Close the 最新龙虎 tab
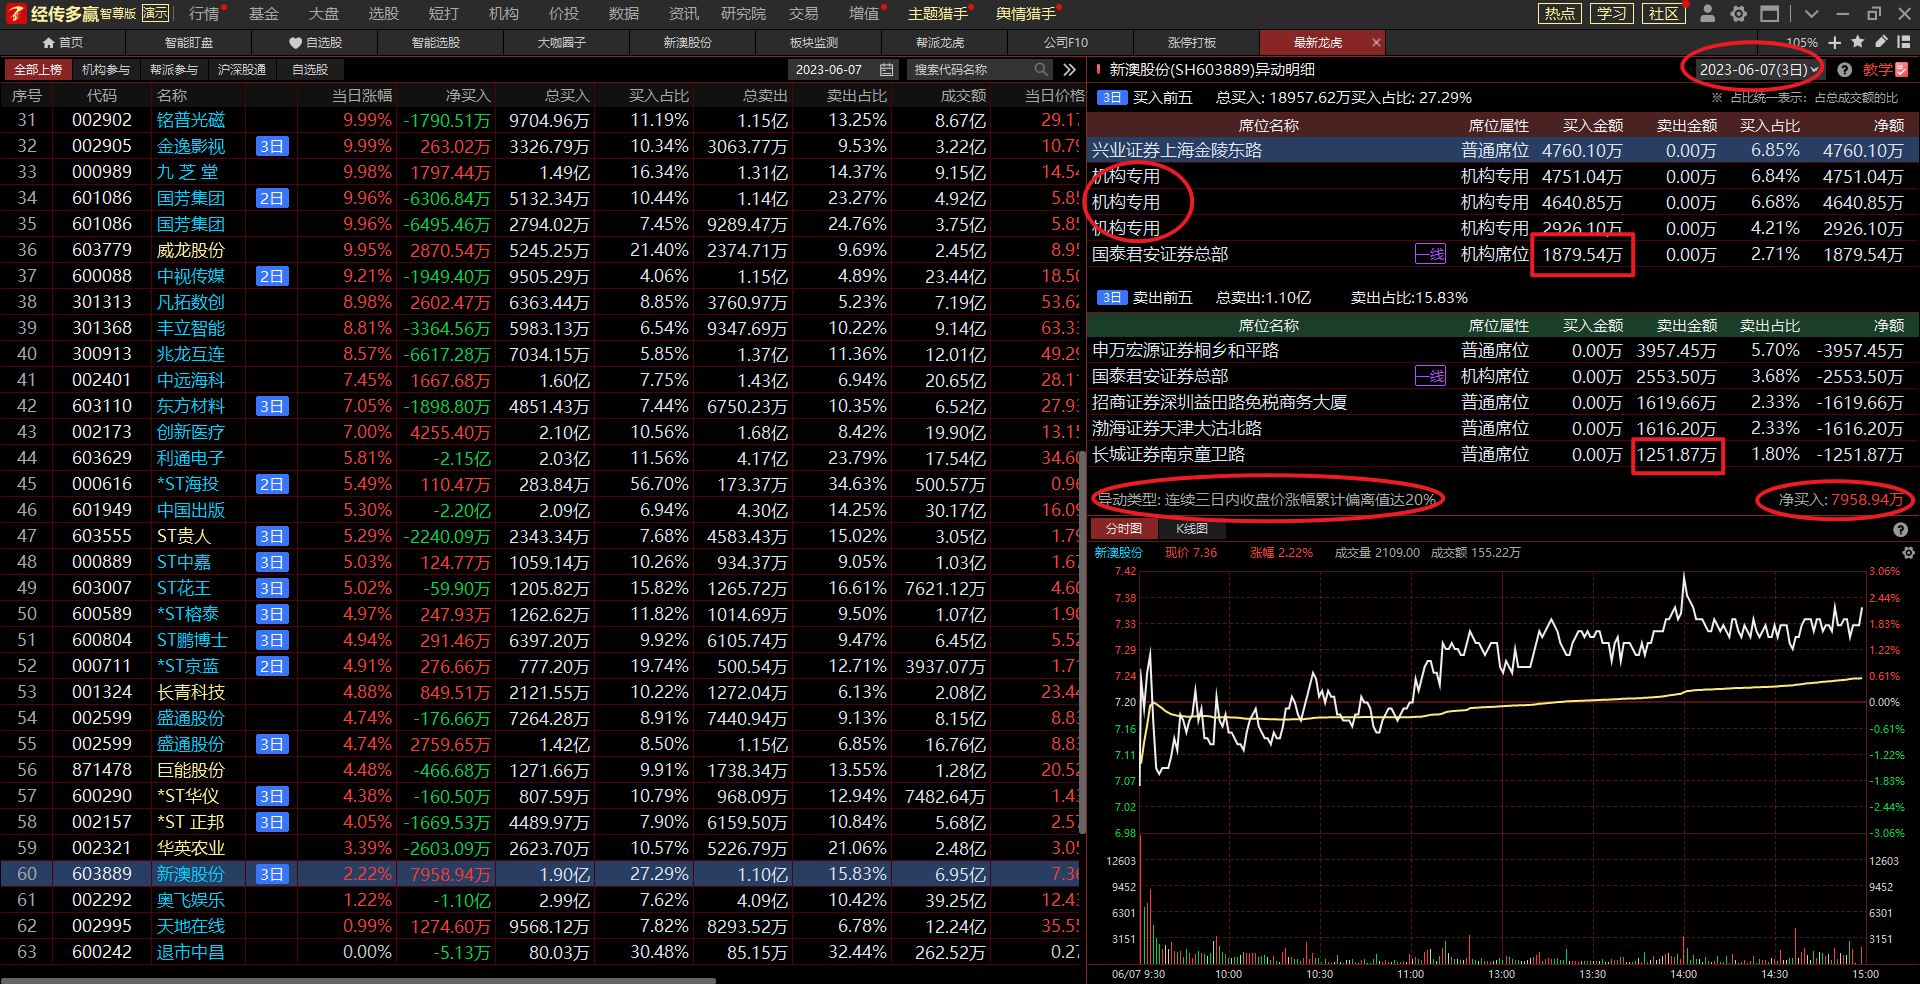The height and width of the screenshot is (984, 1920). [1376, 42]
